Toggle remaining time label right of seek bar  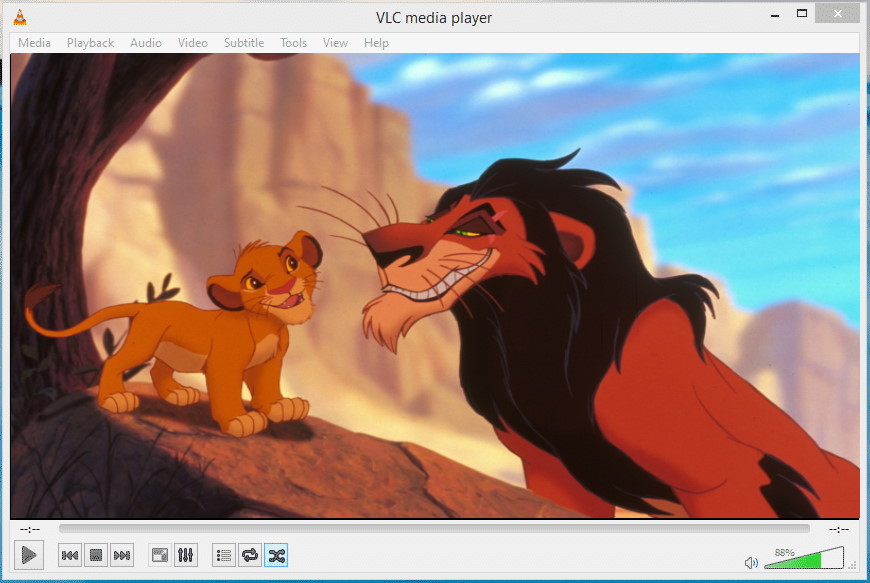tap(838, 529)
